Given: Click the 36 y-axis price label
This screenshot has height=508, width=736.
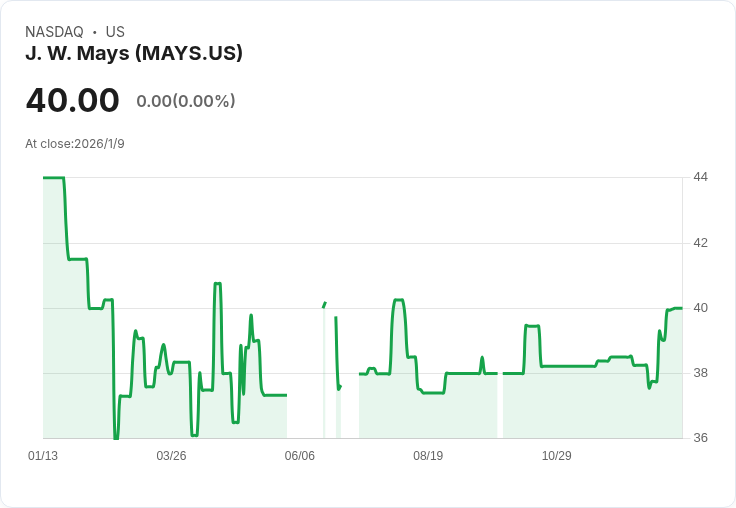Looking at the screenshot, I should 700,438.
